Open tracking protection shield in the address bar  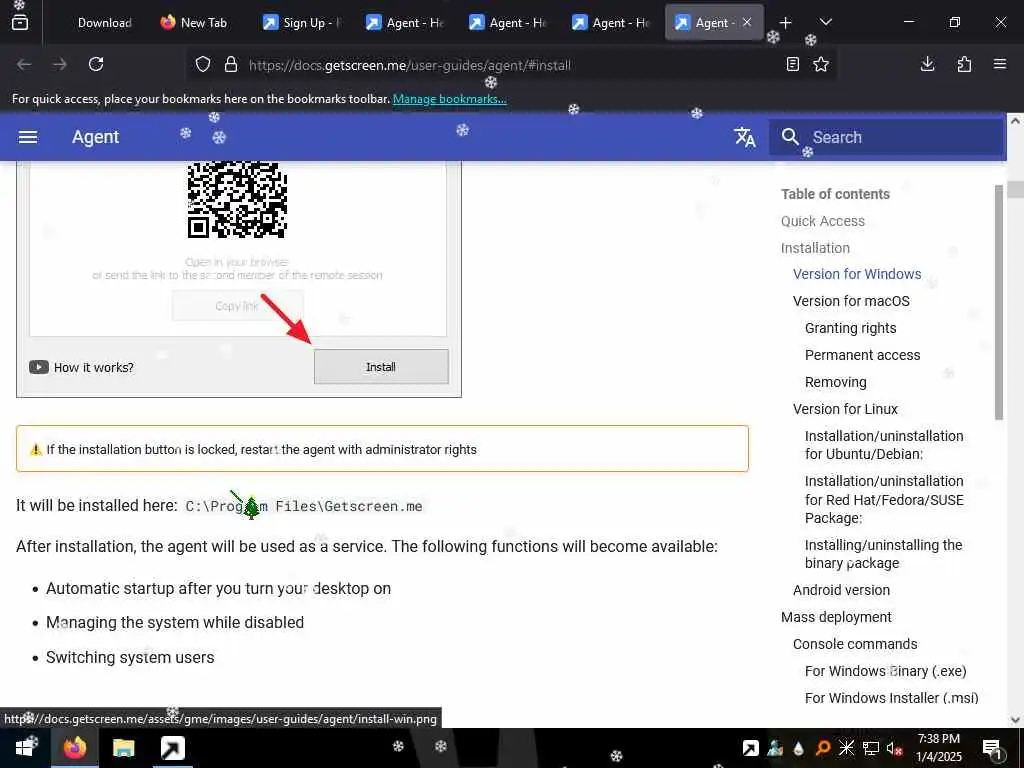coord(203,65)
